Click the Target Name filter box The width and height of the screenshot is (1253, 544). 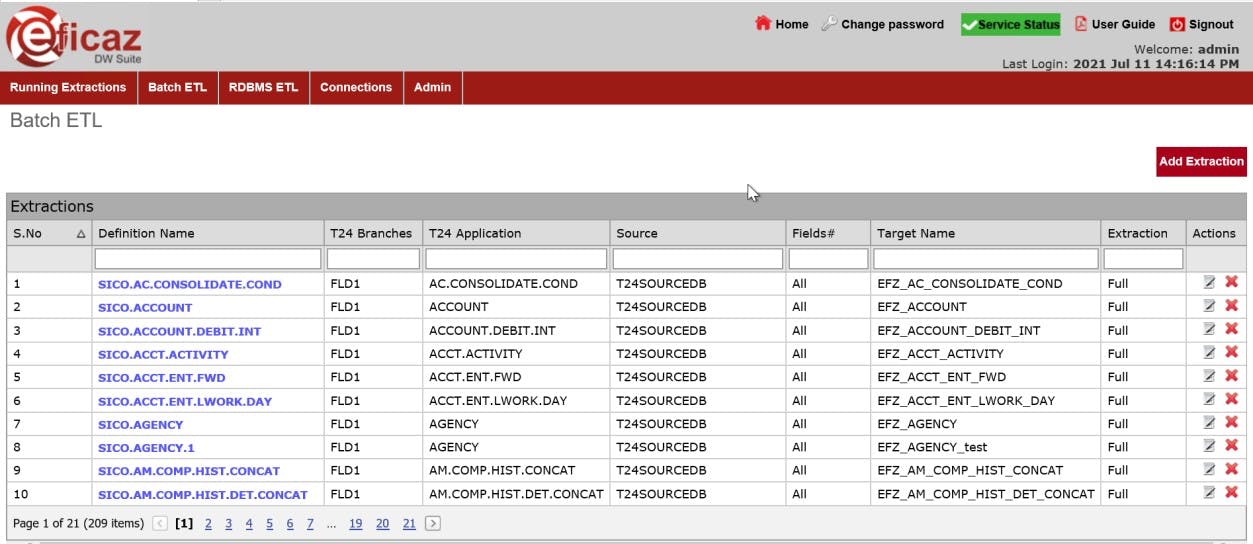(985, 259)
